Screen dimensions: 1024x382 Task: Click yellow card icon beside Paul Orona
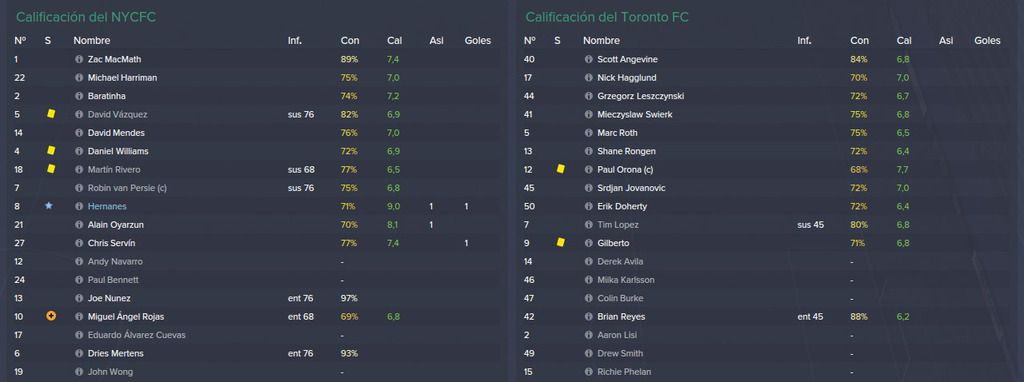pos(560,169)
